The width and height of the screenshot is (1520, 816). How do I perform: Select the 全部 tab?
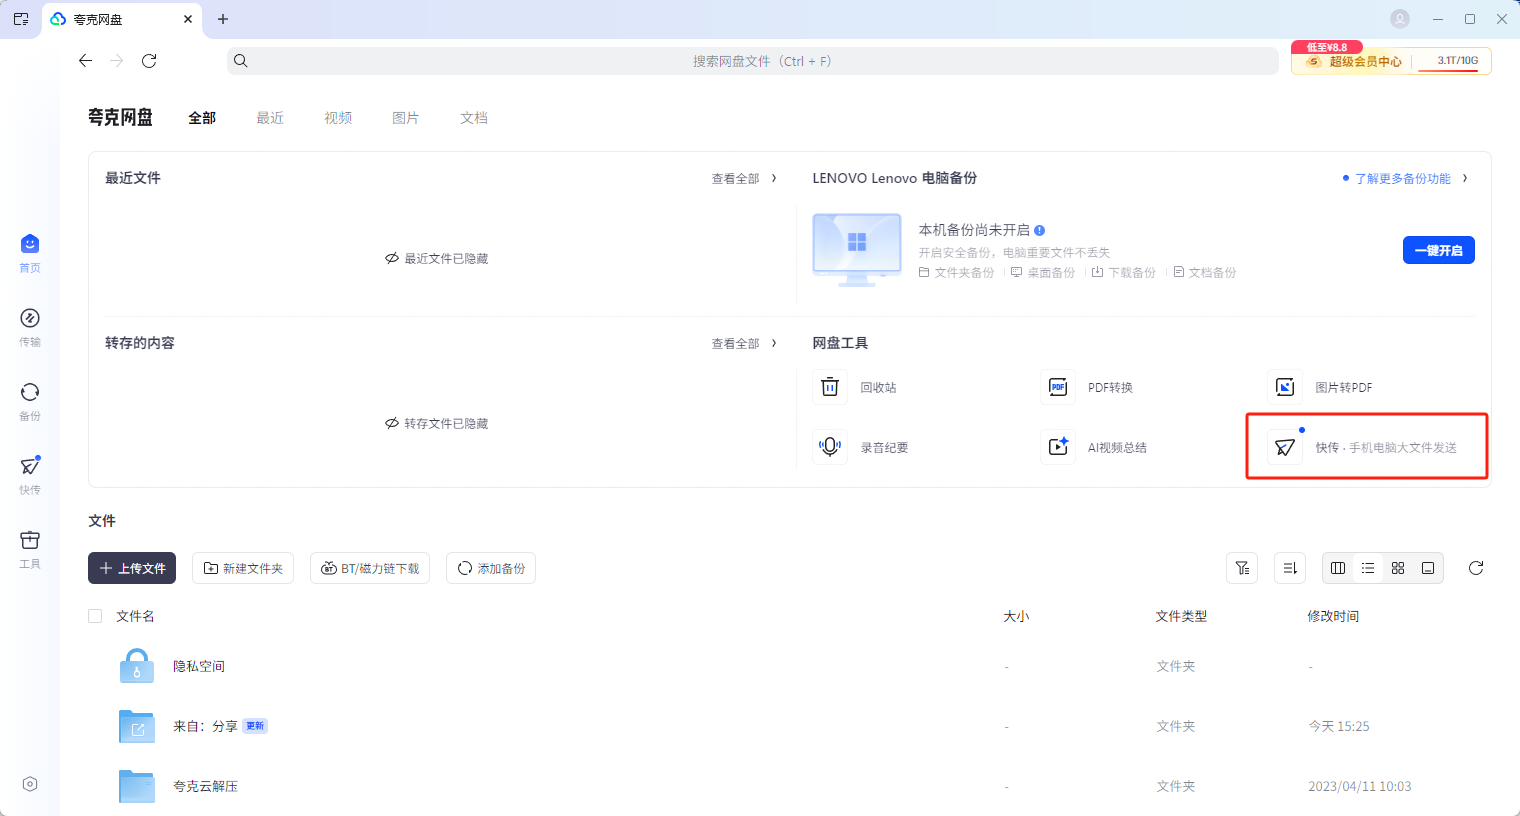tap(202, 118)
